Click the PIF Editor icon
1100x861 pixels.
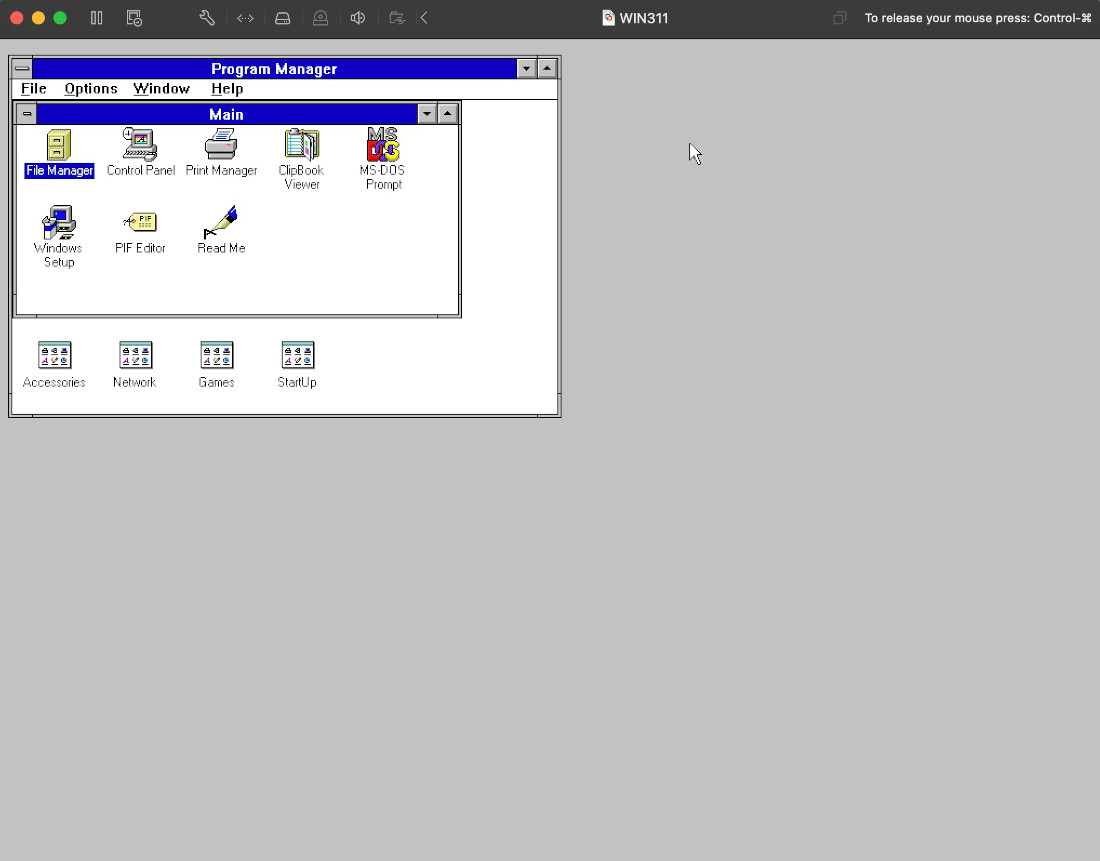(x=140, y=223)
